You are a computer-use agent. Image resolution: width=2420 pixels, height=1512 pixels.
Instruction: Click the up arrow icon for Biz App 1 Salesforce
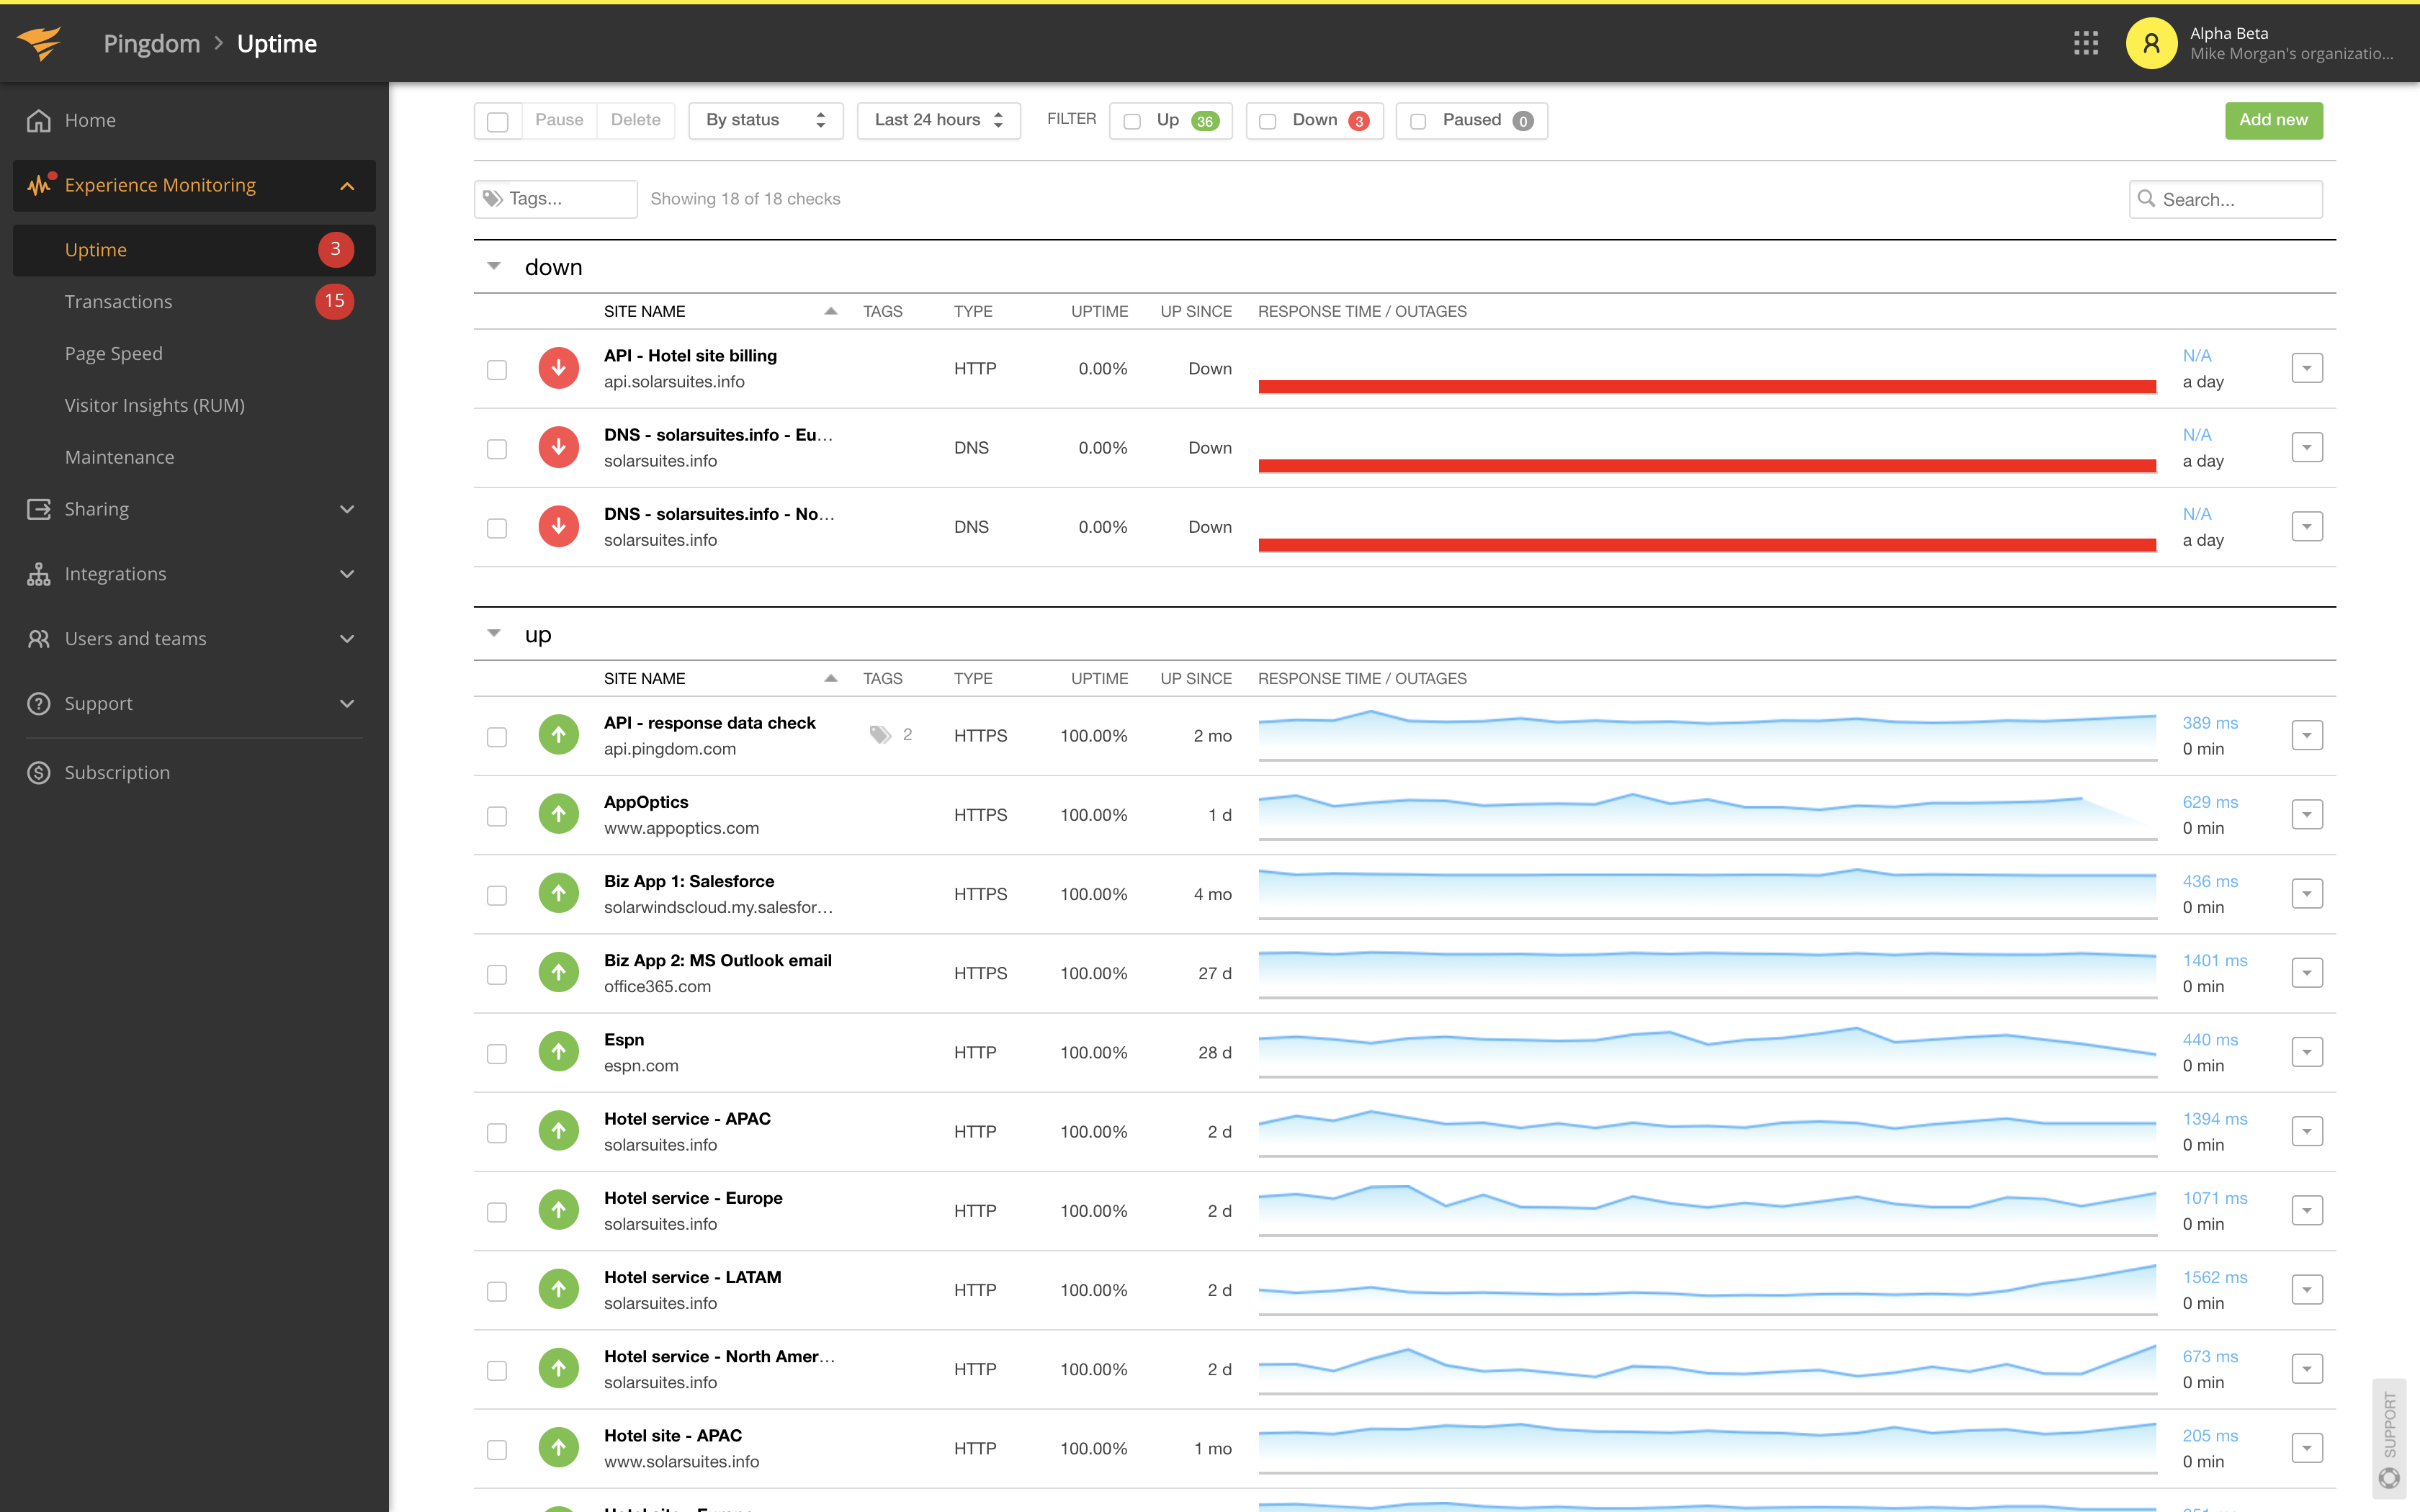[557, 894]
